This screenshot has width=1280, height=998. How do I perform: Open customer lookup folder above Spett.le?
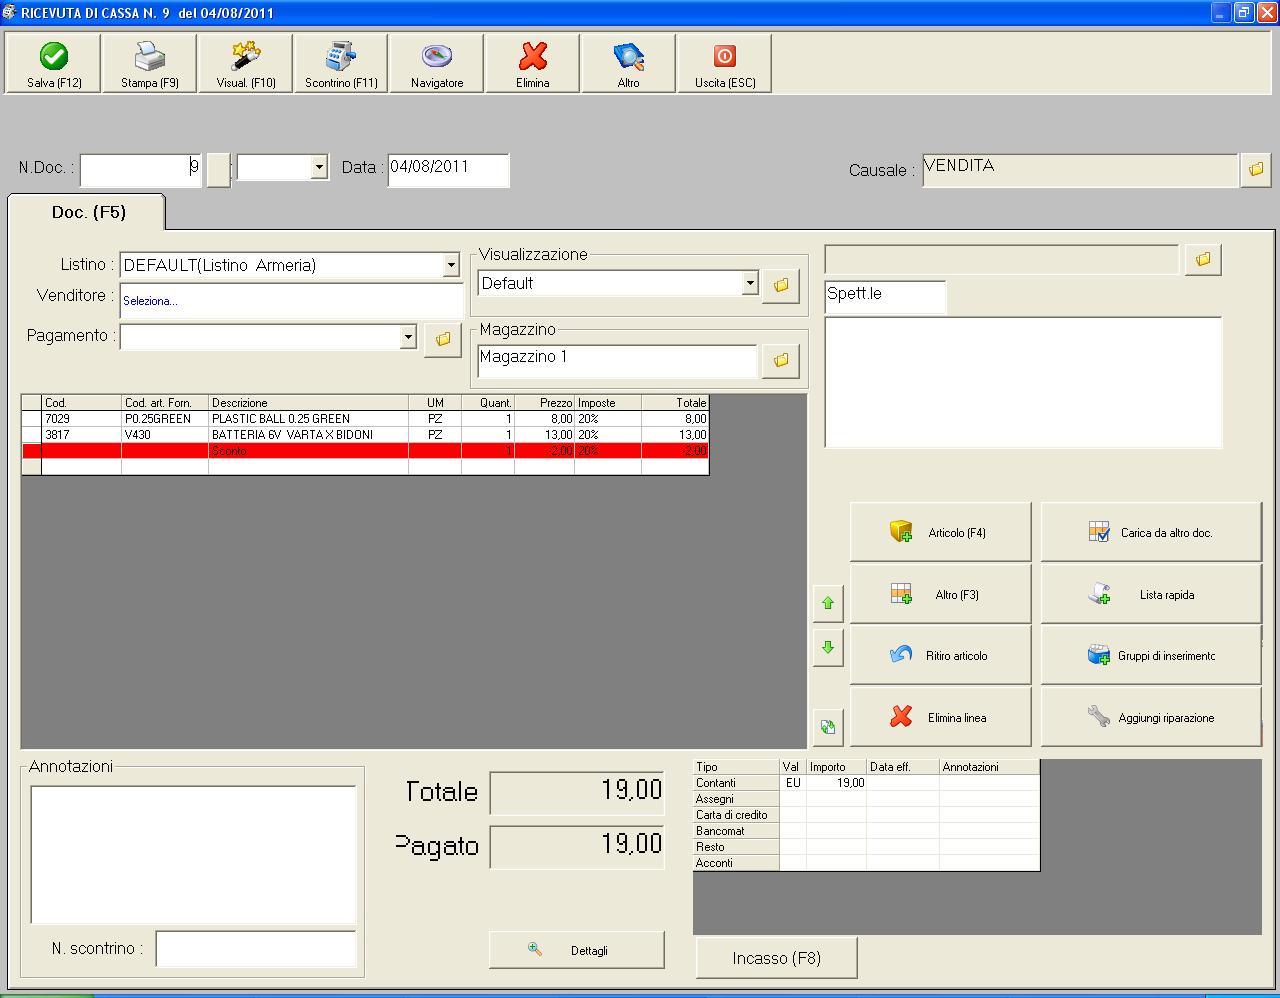[x=1203, y=260]
